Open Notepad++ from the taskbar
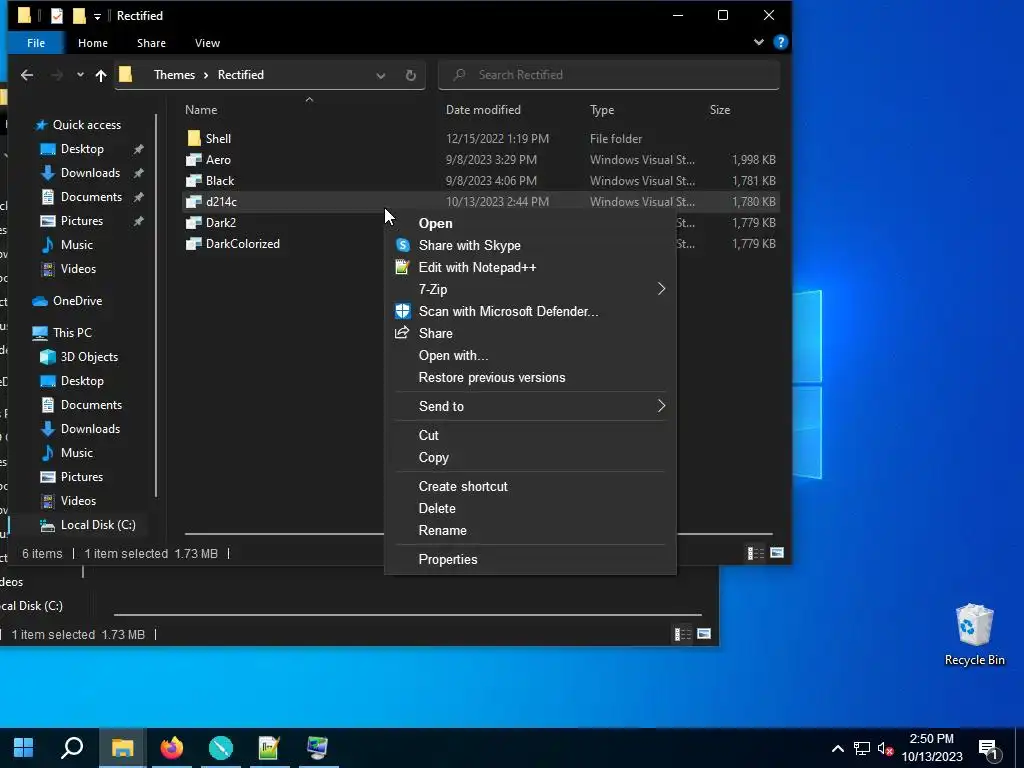The height and width of the screenshot is (768, 1024). pyautogui.click(x=269, y=748)
